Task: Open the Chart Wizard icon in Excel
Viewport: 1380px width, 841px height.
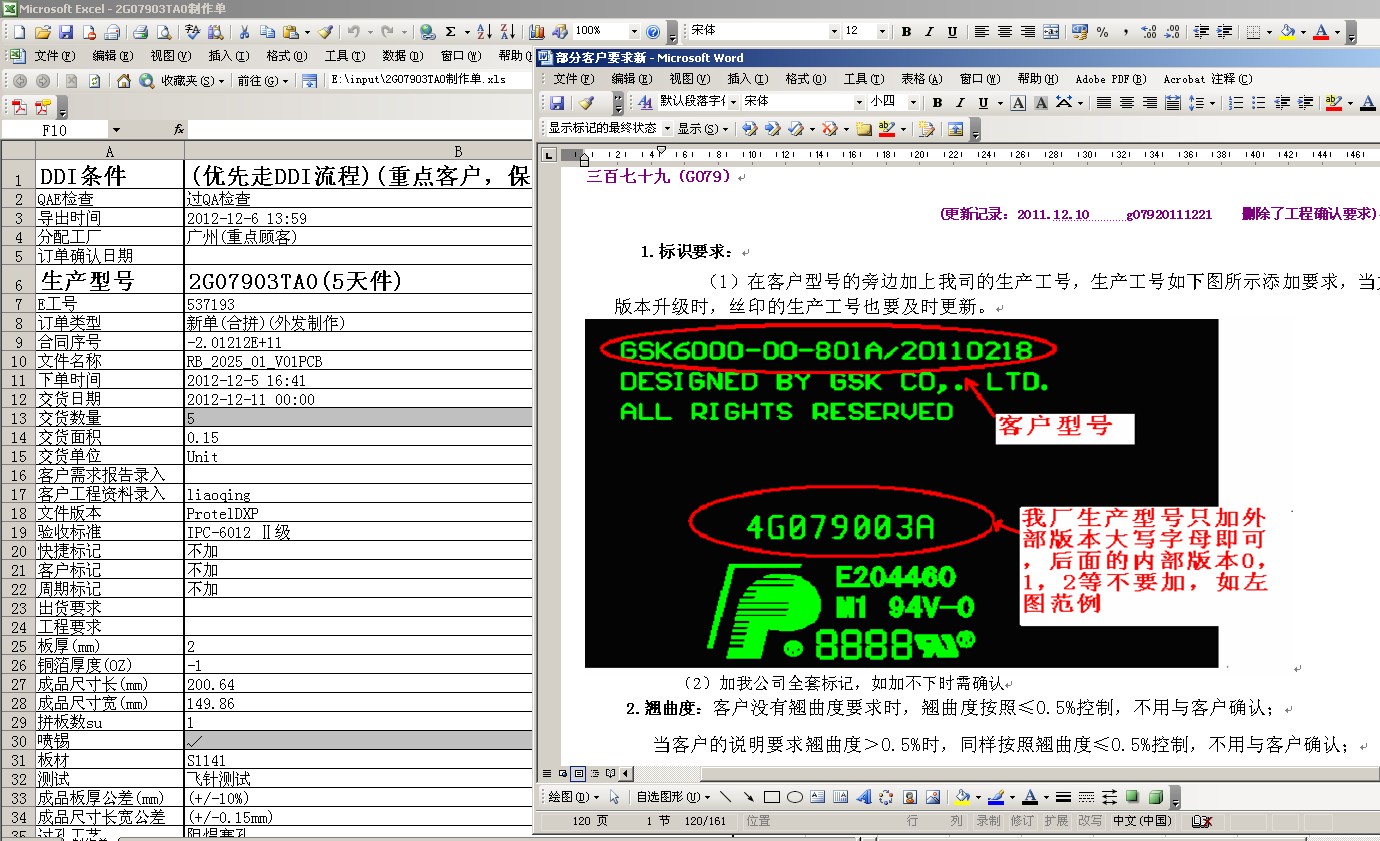Action: tap(536, 31)
